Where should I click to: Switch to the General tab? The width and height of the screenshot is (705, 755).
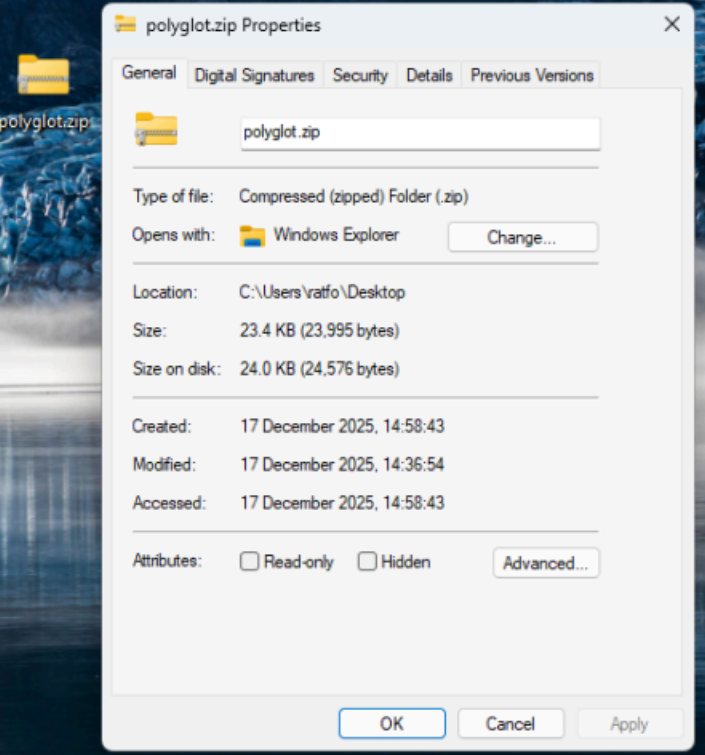pyautogui.click(x=149, y=73)
